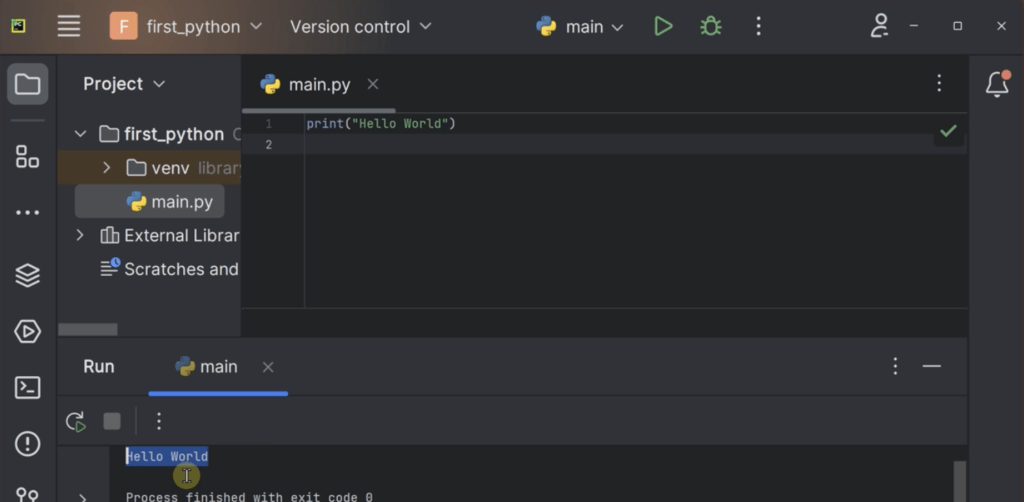Expand External Libraries node
This screenshot has height=502, width=1024.
tap(80, 236)
